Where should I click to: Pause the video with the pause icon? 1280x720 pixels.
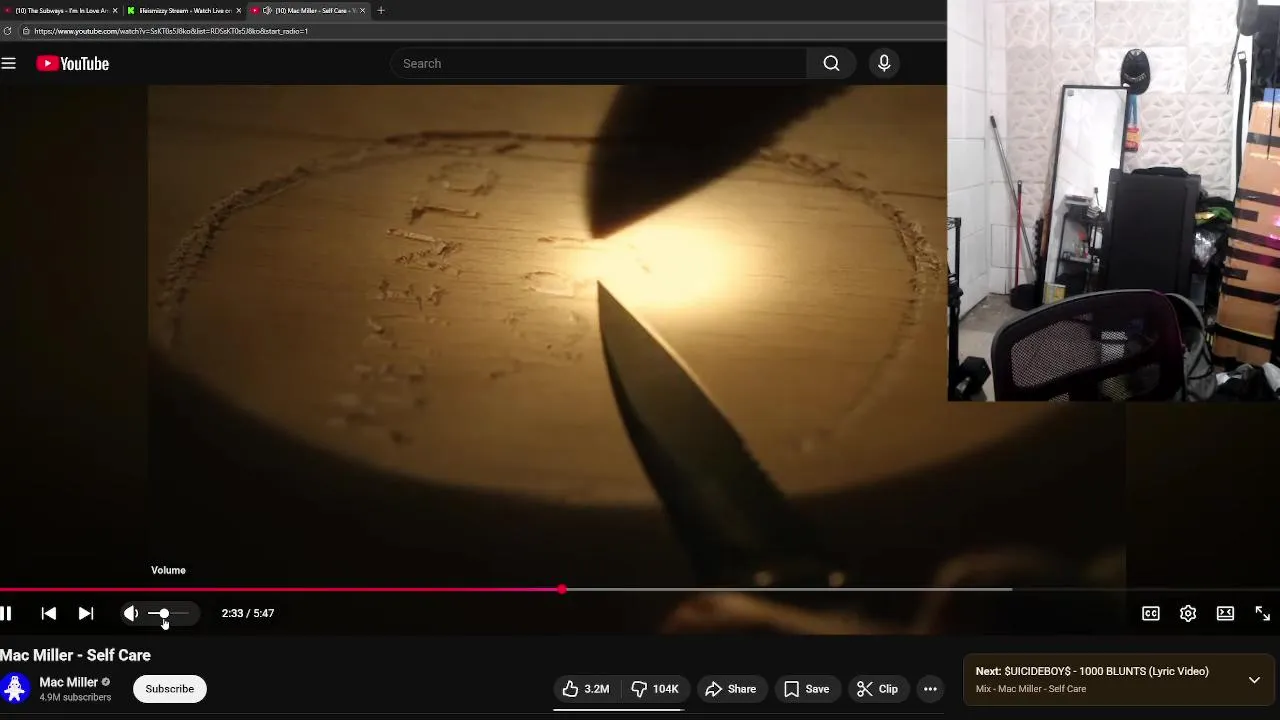tap(6, 613)
